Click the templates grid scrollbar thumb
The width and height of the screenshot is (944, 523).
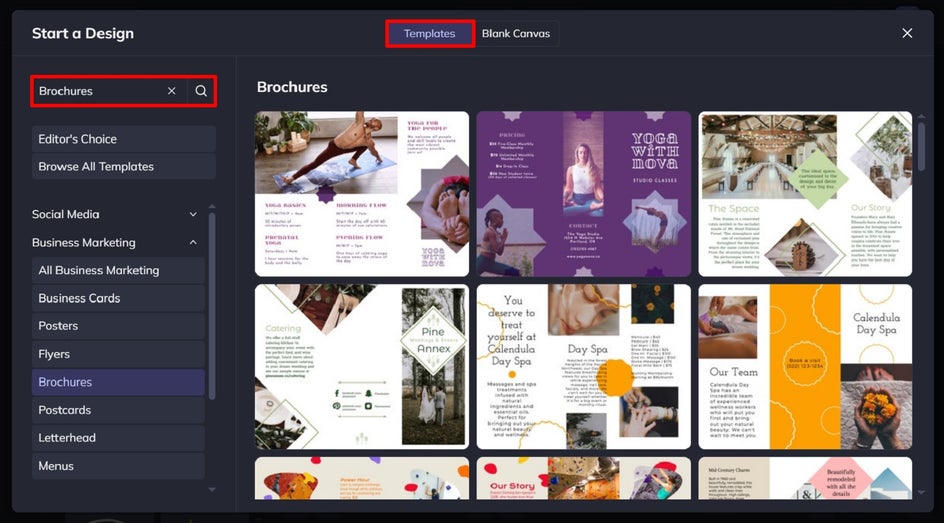click(x=922, y=145)
